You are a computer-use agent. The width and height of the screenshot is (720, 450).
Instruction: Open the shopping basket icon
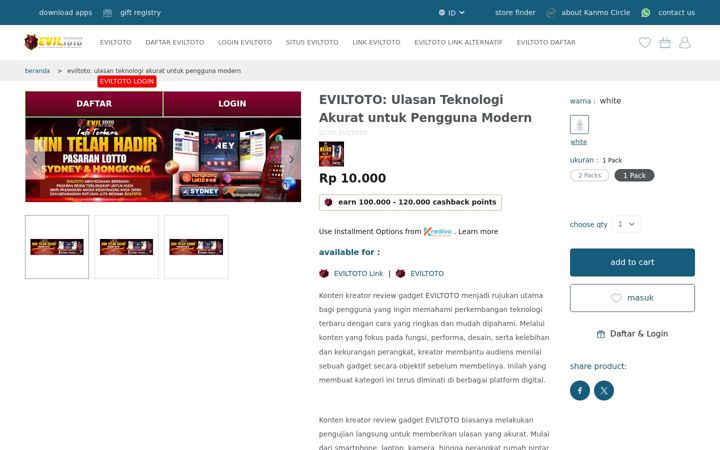[x=665, y=42]
